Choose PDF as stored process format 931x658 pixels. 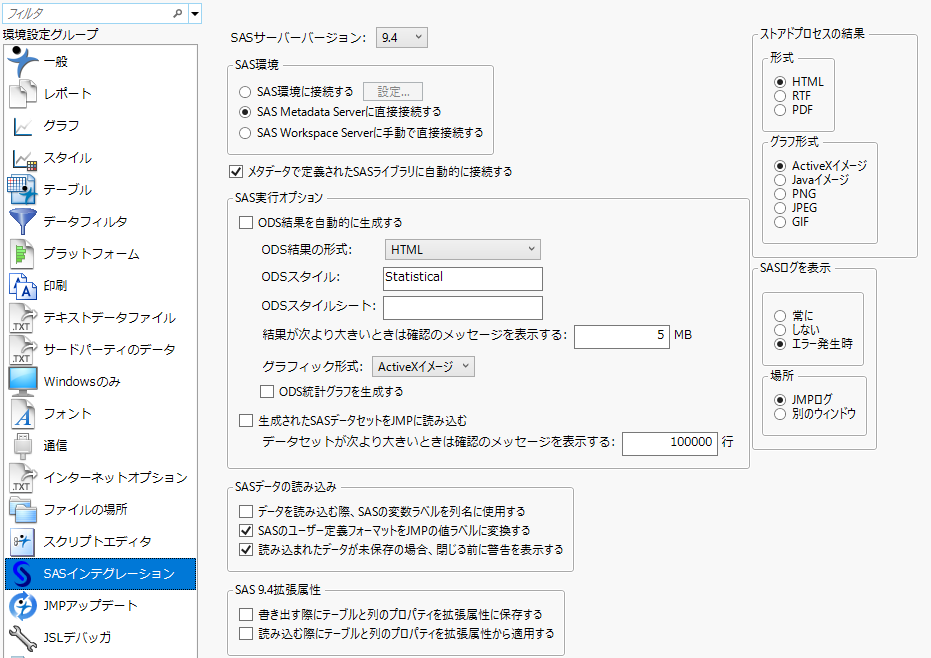(x=780, y=110)
